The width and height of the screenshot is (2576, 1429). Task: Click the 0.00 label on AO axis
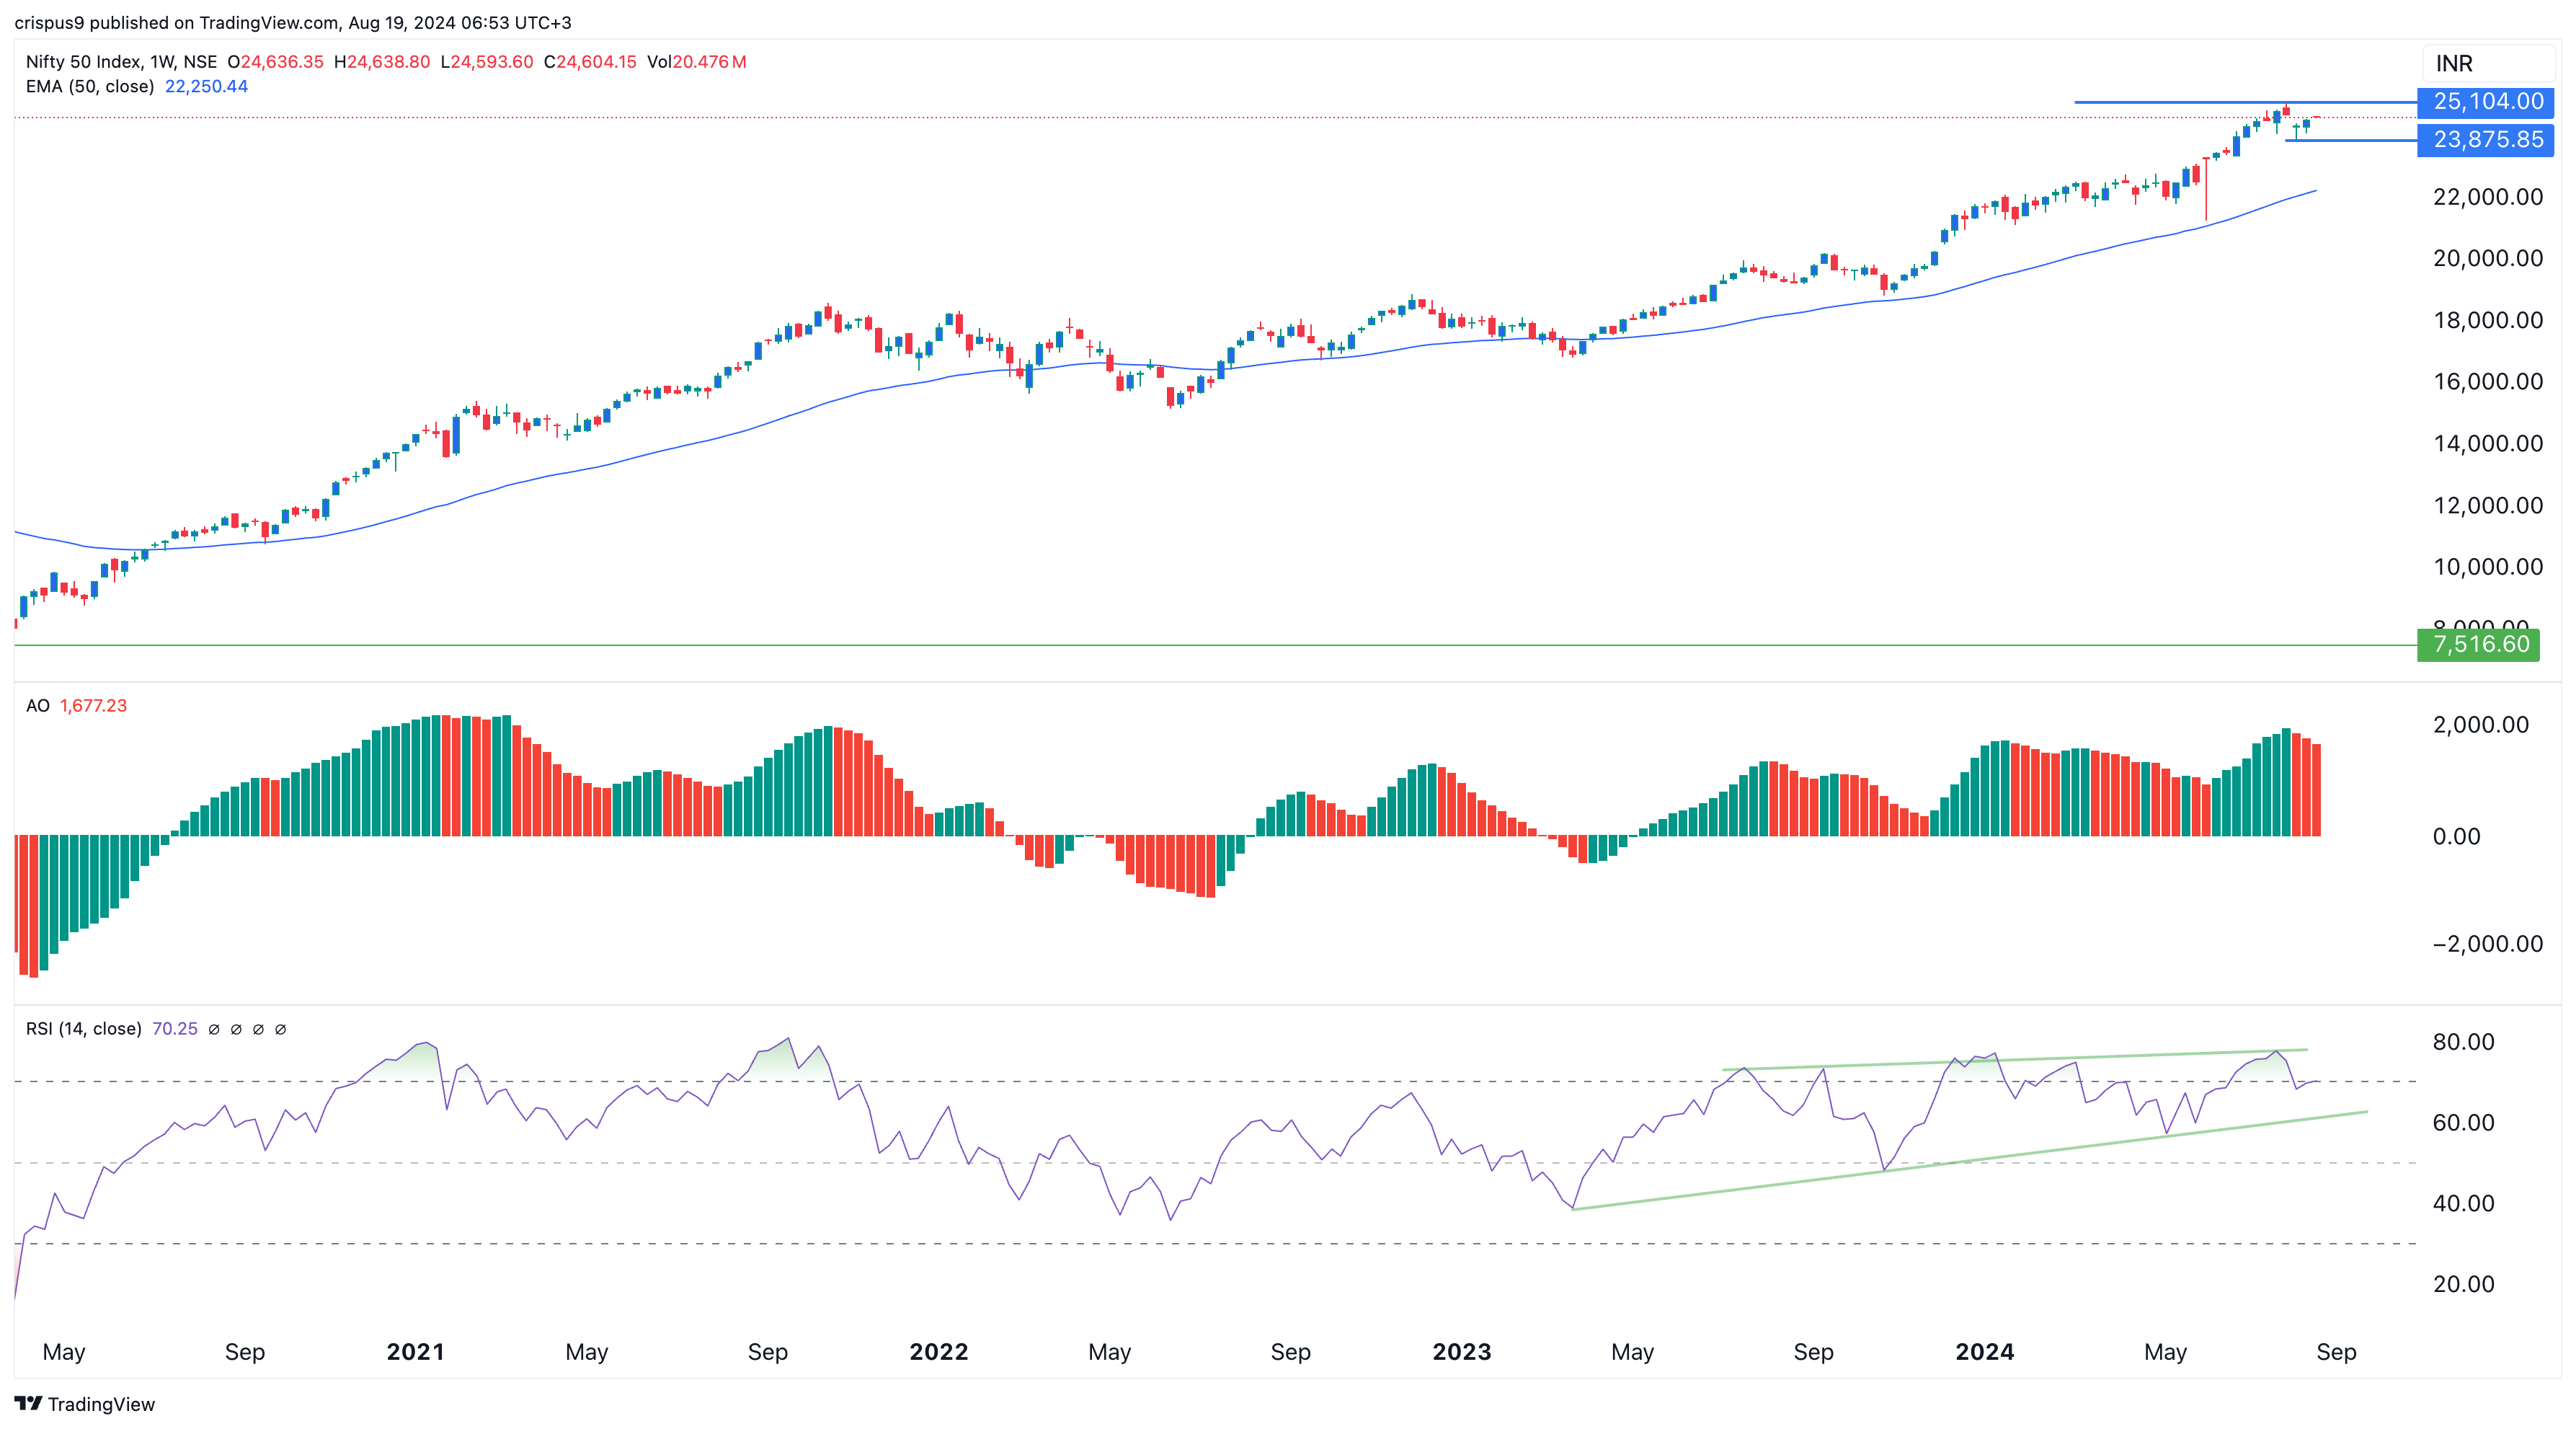point(2456,837)
